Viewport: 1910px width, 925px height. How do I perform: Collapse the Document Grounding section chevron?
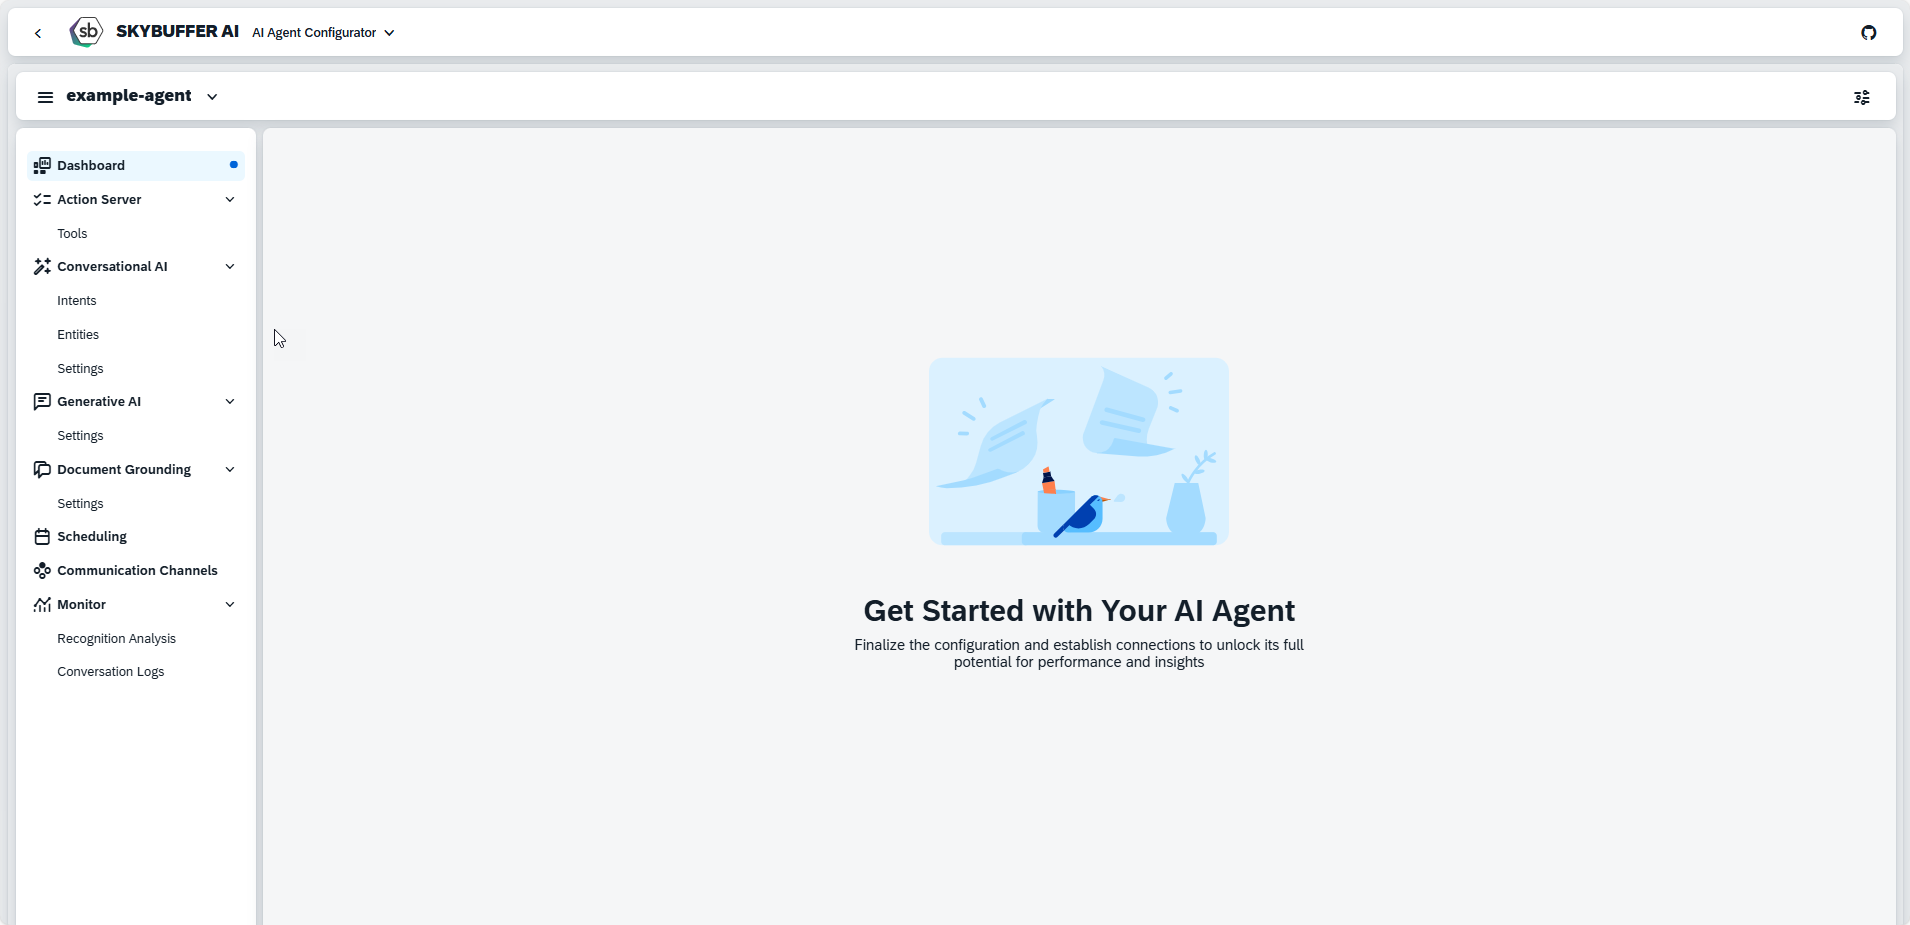(x=230, y=470)
